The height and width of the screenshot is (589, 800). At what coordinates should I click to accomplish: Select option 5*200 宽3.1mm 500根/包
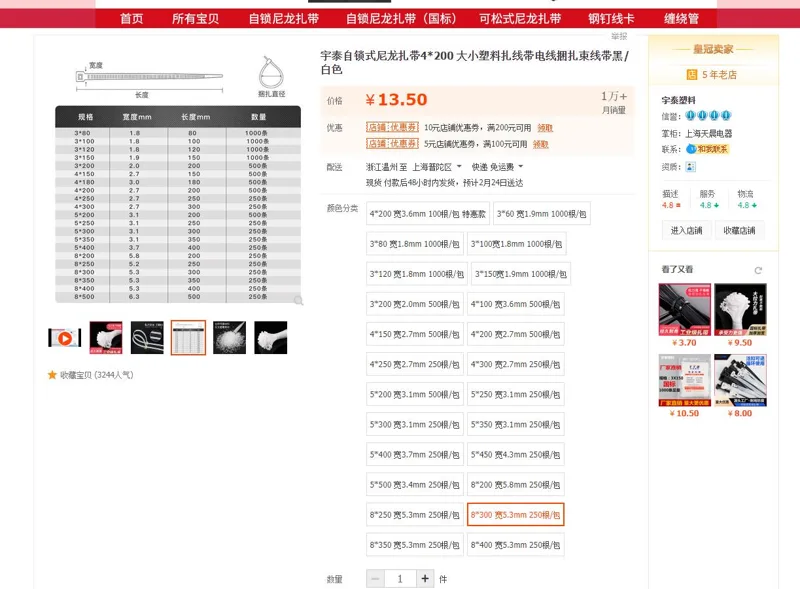414,395
